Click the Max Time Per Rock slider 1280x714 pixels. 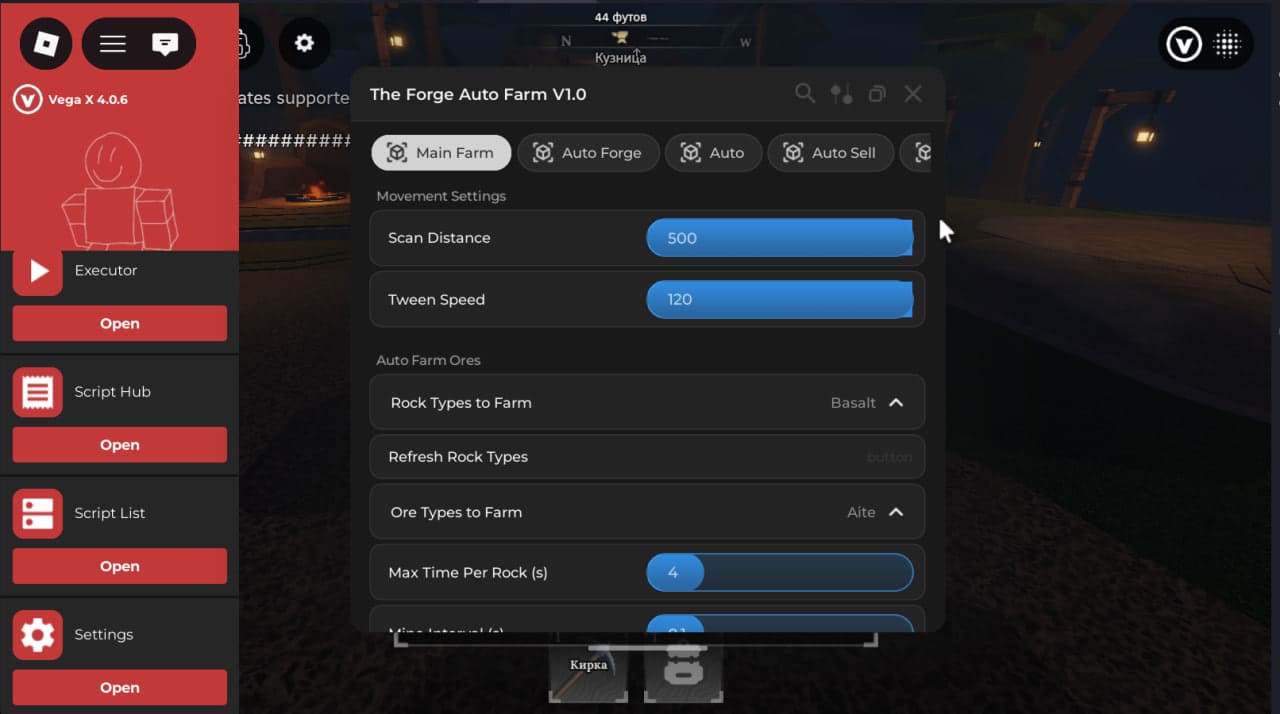(x=779, y=573)
